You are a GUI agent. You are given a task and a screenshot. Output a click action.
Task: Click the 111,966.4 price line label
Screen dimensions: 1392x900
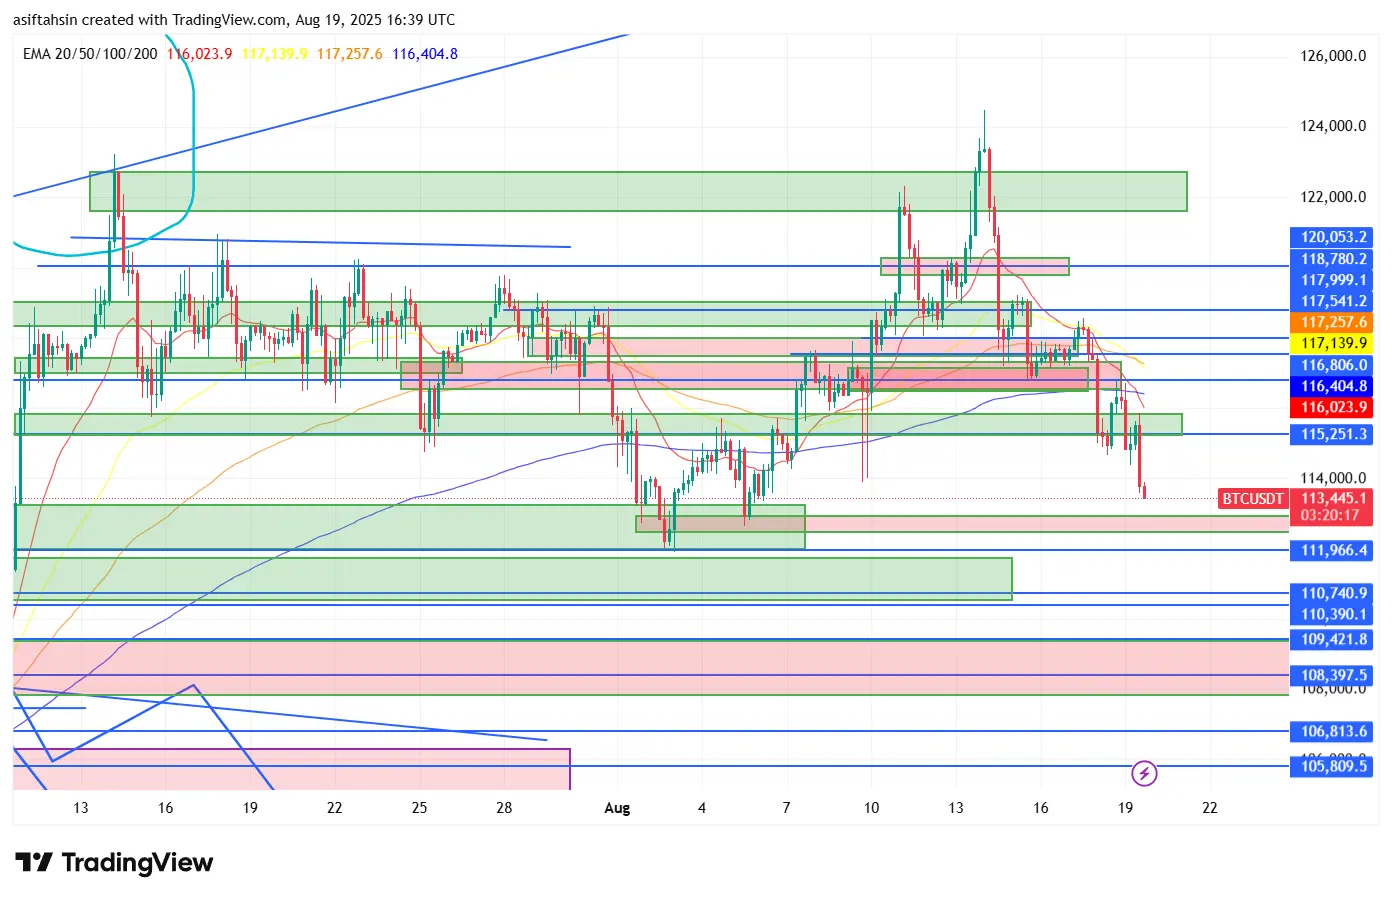coord(1332,550)
